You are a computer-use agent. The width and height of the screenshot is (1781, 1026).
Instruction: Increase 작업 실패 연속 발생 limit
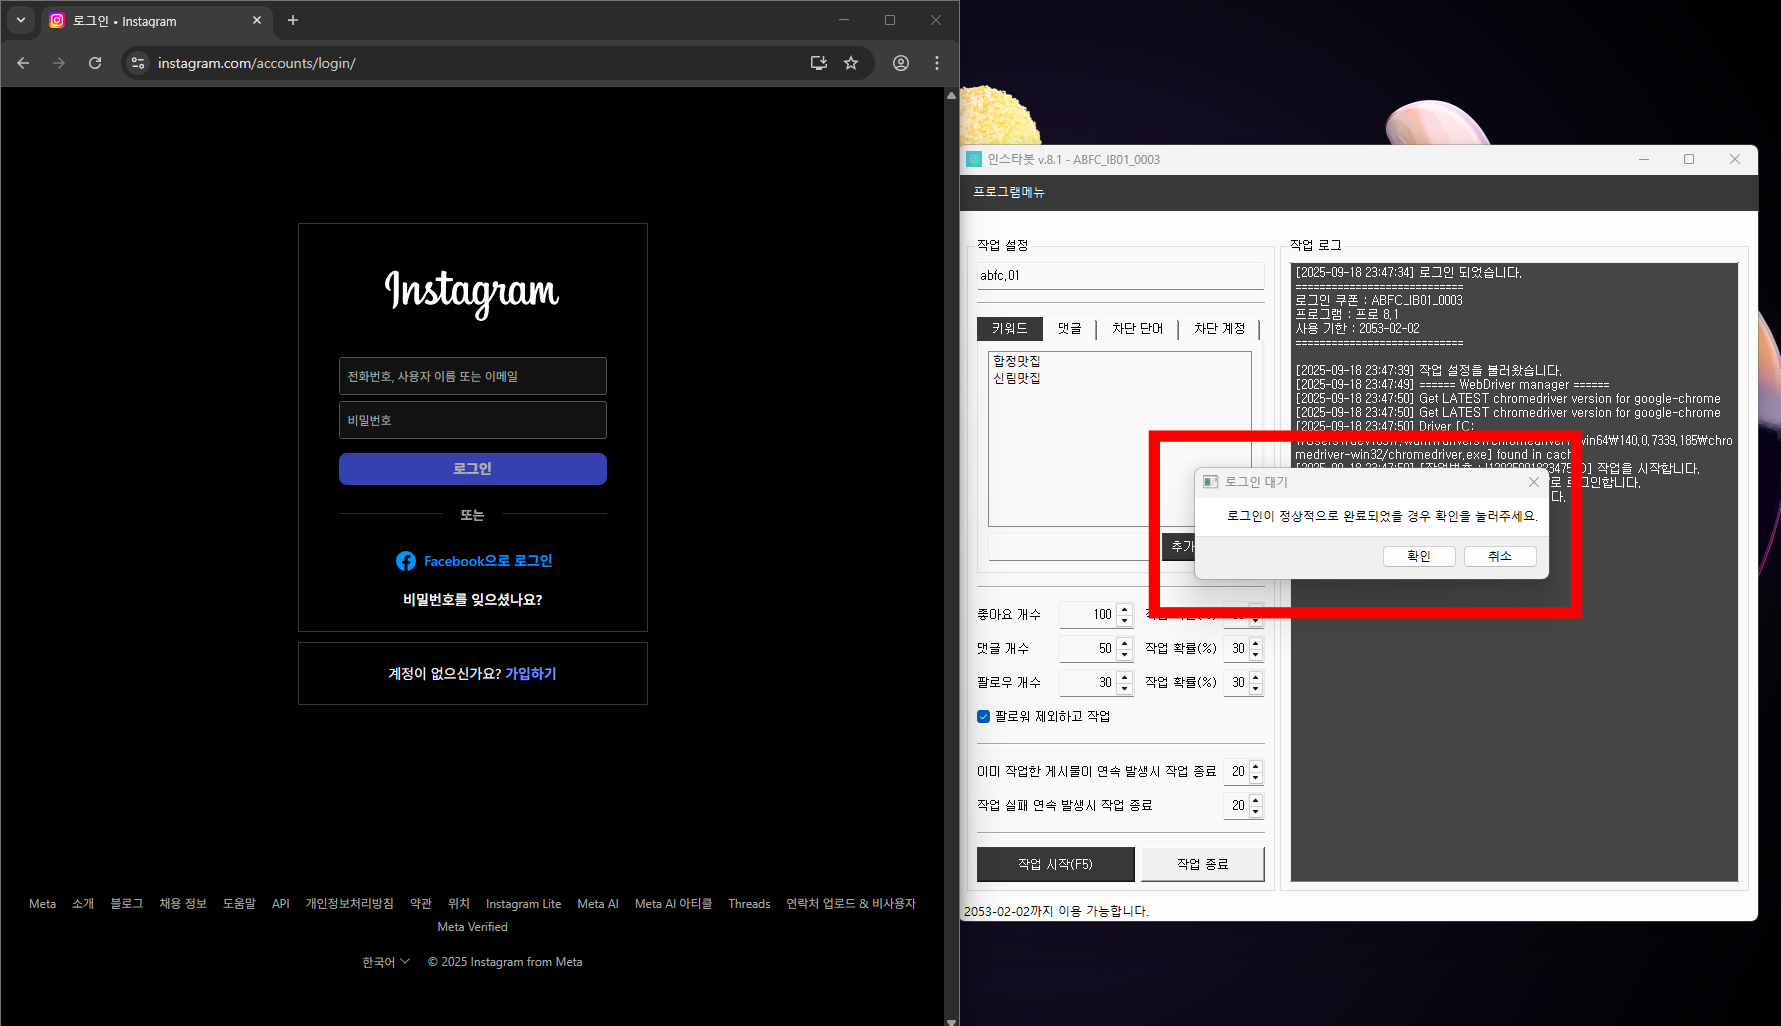[1256, 800]
